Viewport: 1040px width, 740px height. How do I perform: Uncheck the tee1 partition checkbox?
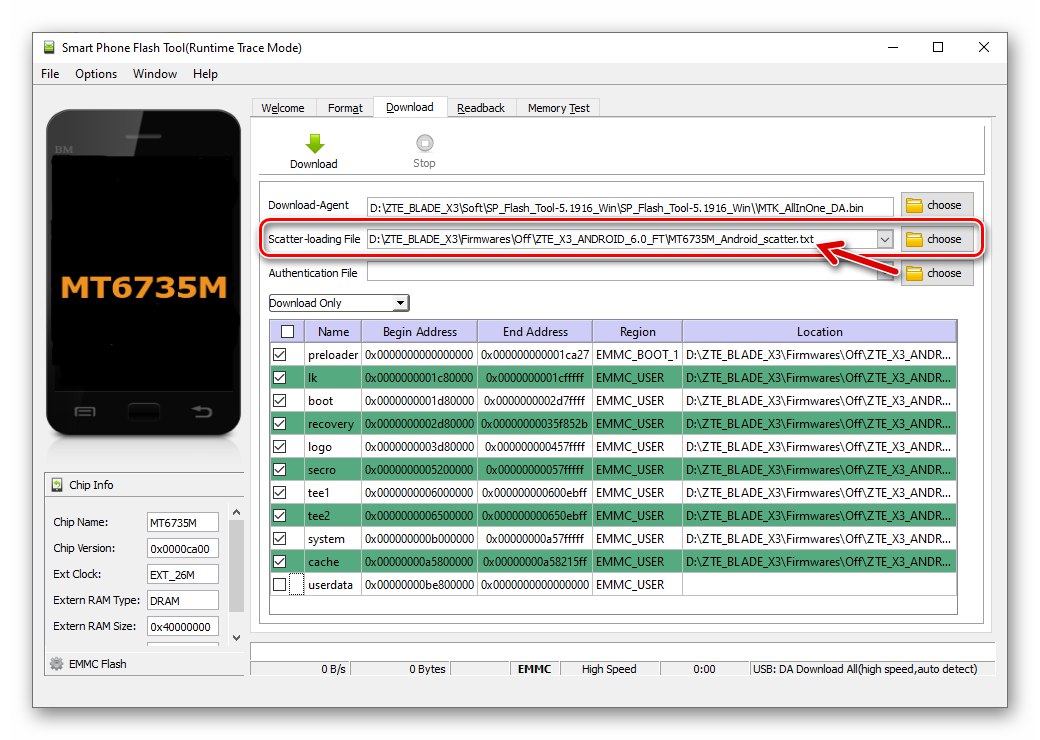pos(280,493)
